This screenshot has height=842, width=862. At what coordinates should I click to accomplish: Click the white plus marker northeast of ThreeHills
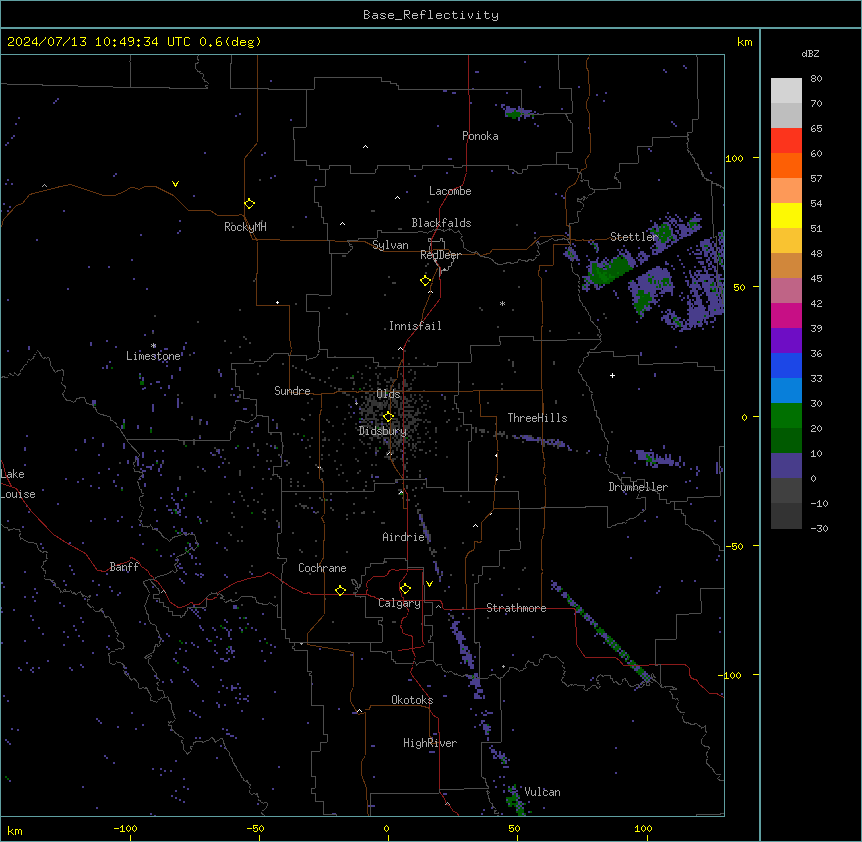point(612,375)
